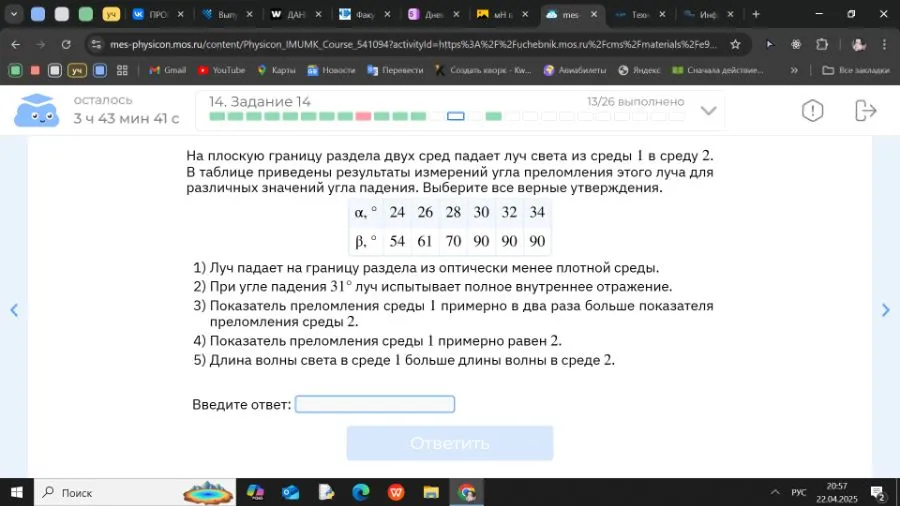Open the 'Яндекс' bookmark

639,70
